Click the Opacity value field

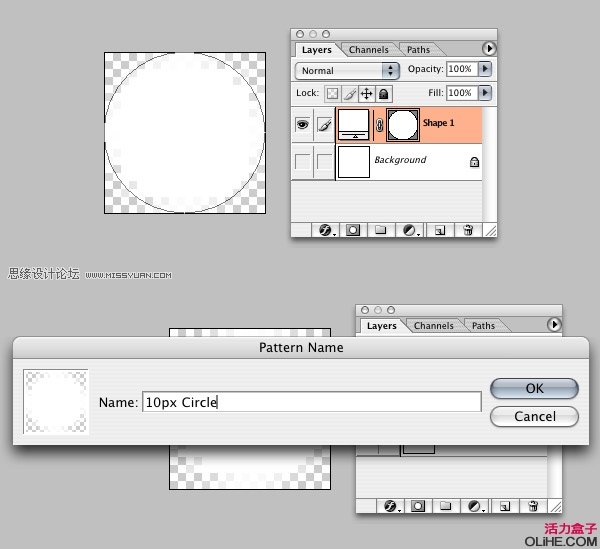[462, 69]
